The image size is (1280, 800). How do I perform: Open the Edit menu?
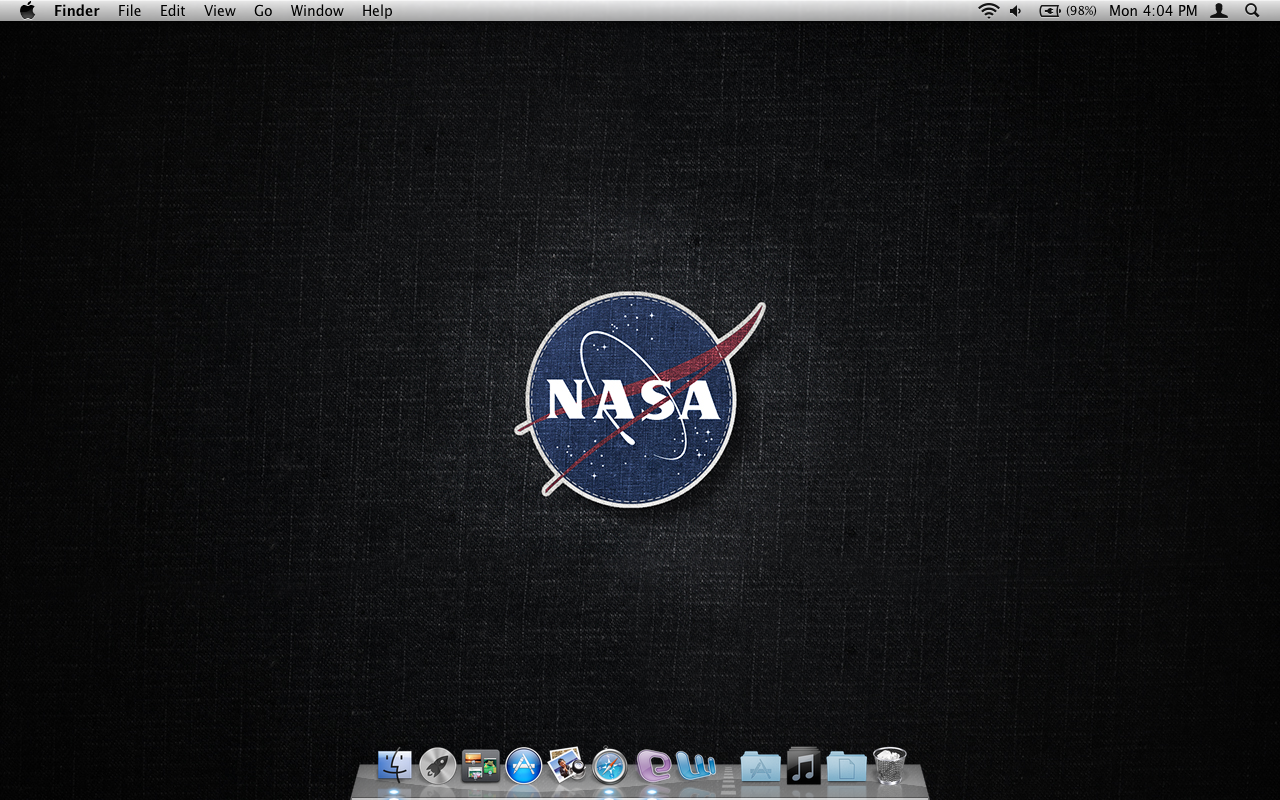(173, 11)
